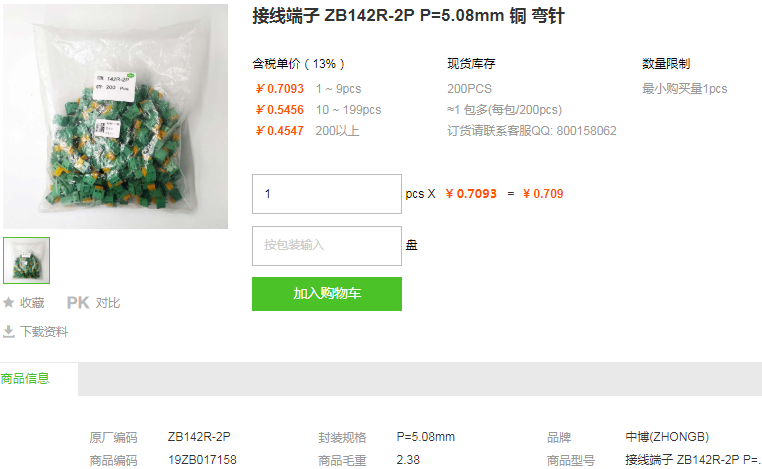
Task: Open the 对比 compare link
Action: point(108,303)
